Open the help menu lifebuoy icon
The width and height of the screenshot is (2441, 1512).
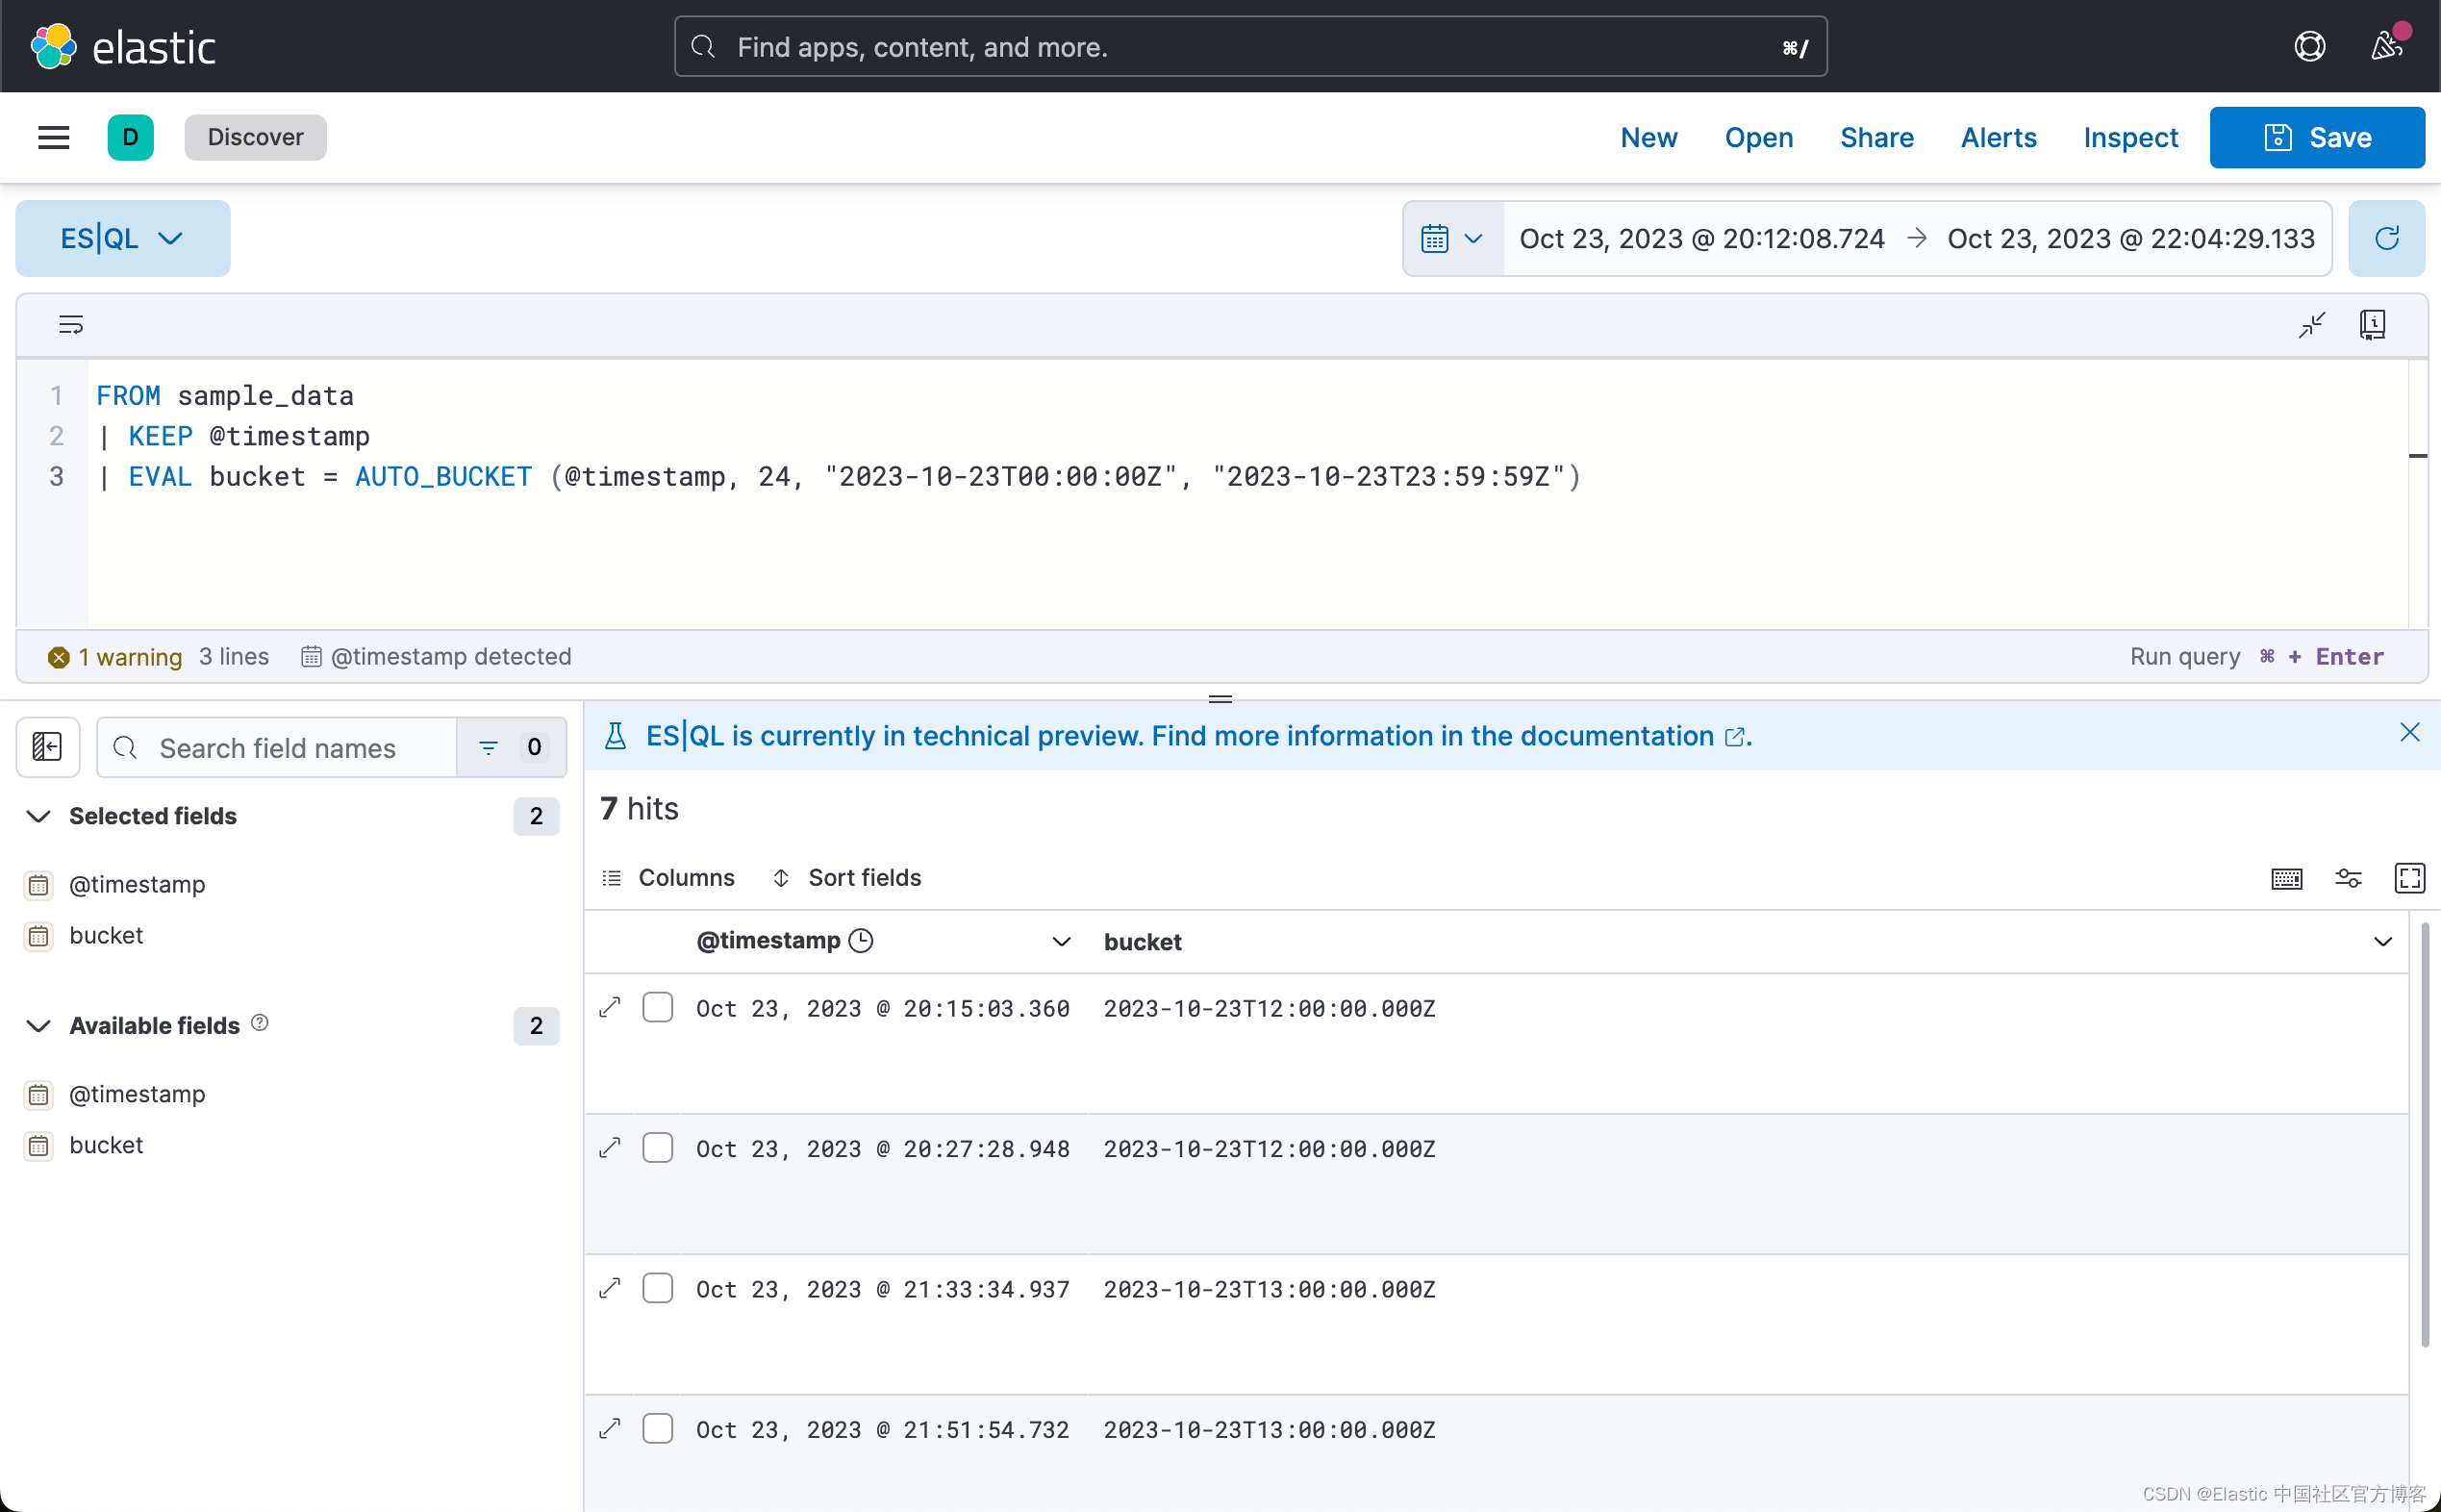point(2309,46)
